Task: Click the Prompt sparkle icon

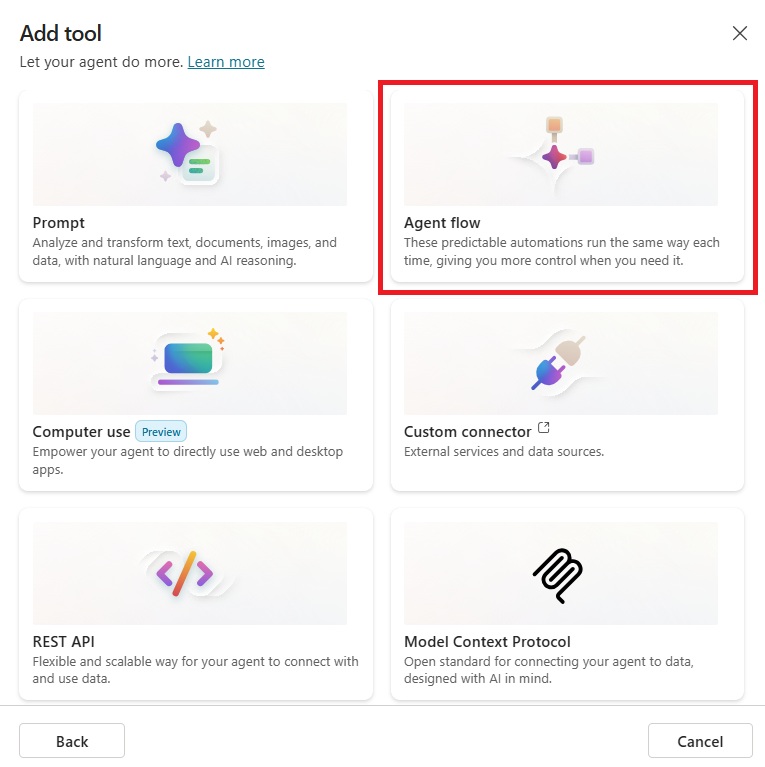Action: (x=187, y=153)
